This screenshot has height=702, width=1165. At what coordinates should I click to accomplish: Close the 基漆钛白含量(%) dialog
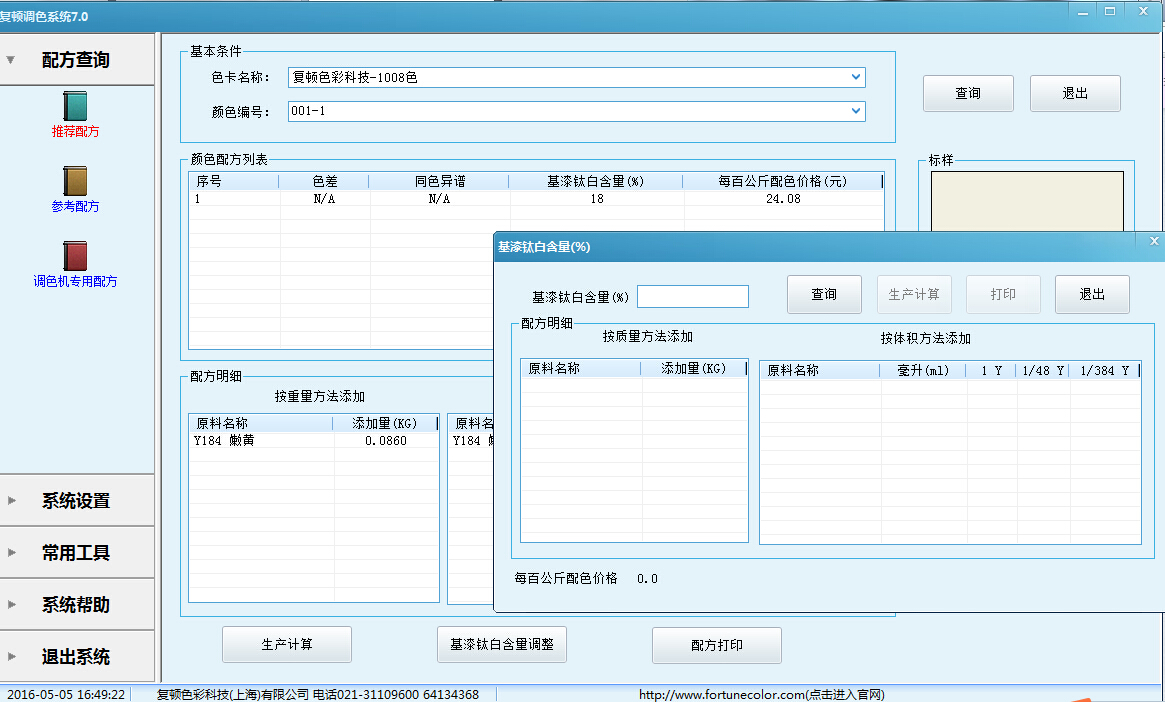[x=1153, y=242]
